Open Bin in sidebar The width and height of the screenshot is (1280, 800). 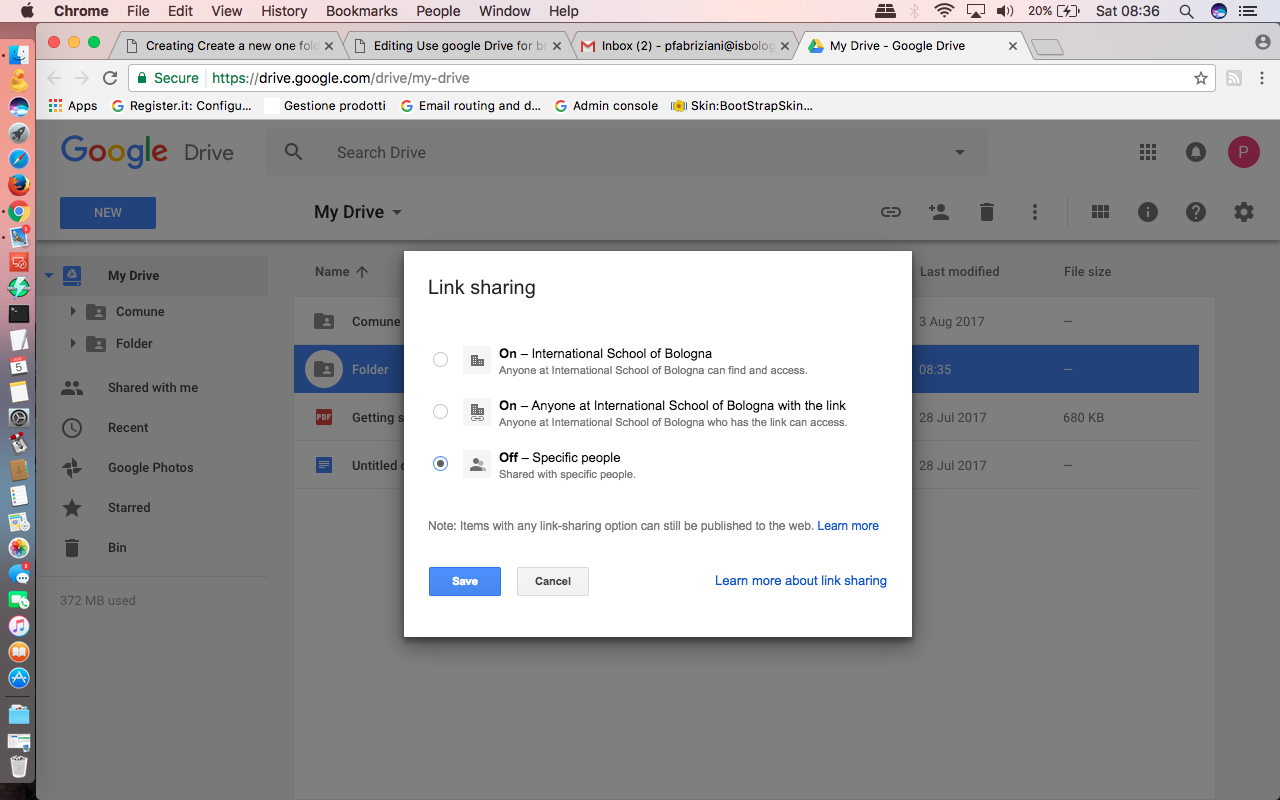pos(117,548)
